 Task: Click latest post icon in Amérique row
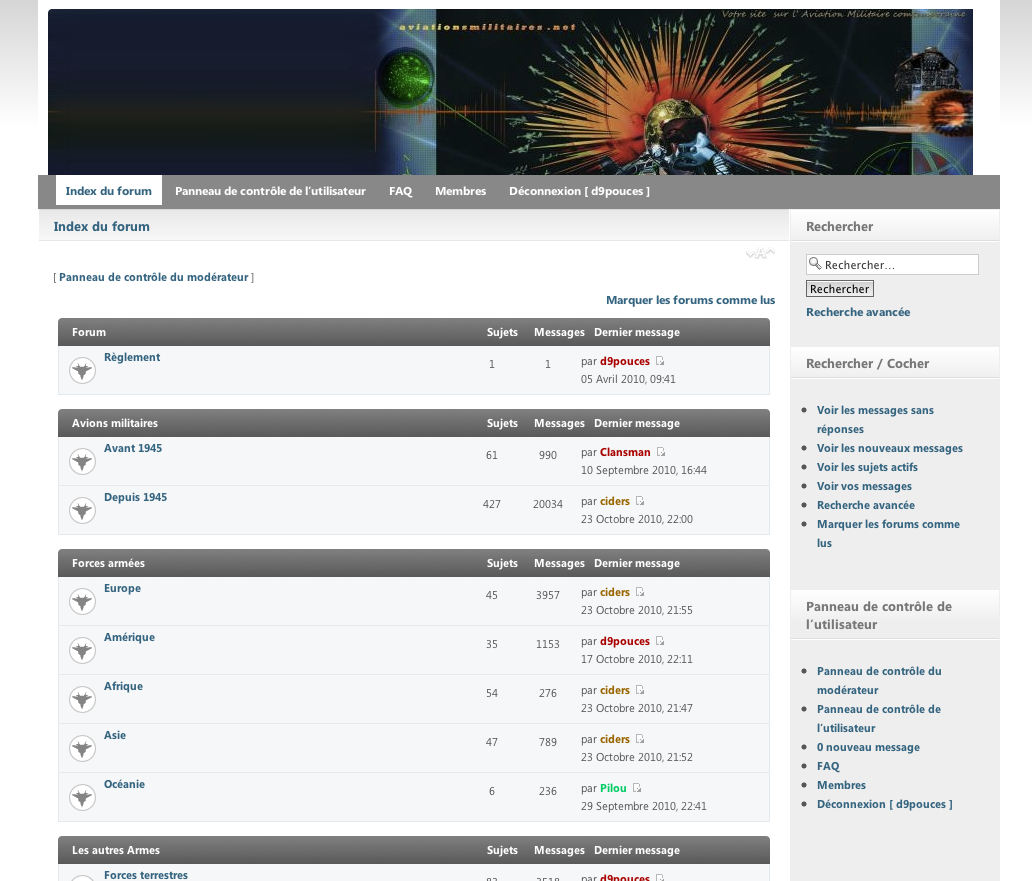(x=660, y=642)
